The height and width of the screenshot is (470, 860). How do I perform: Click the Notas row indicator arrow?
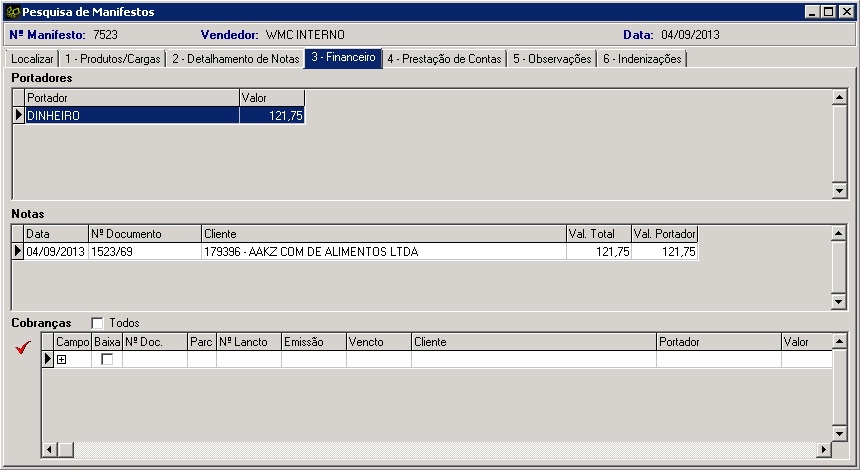[x=18, y=252]
